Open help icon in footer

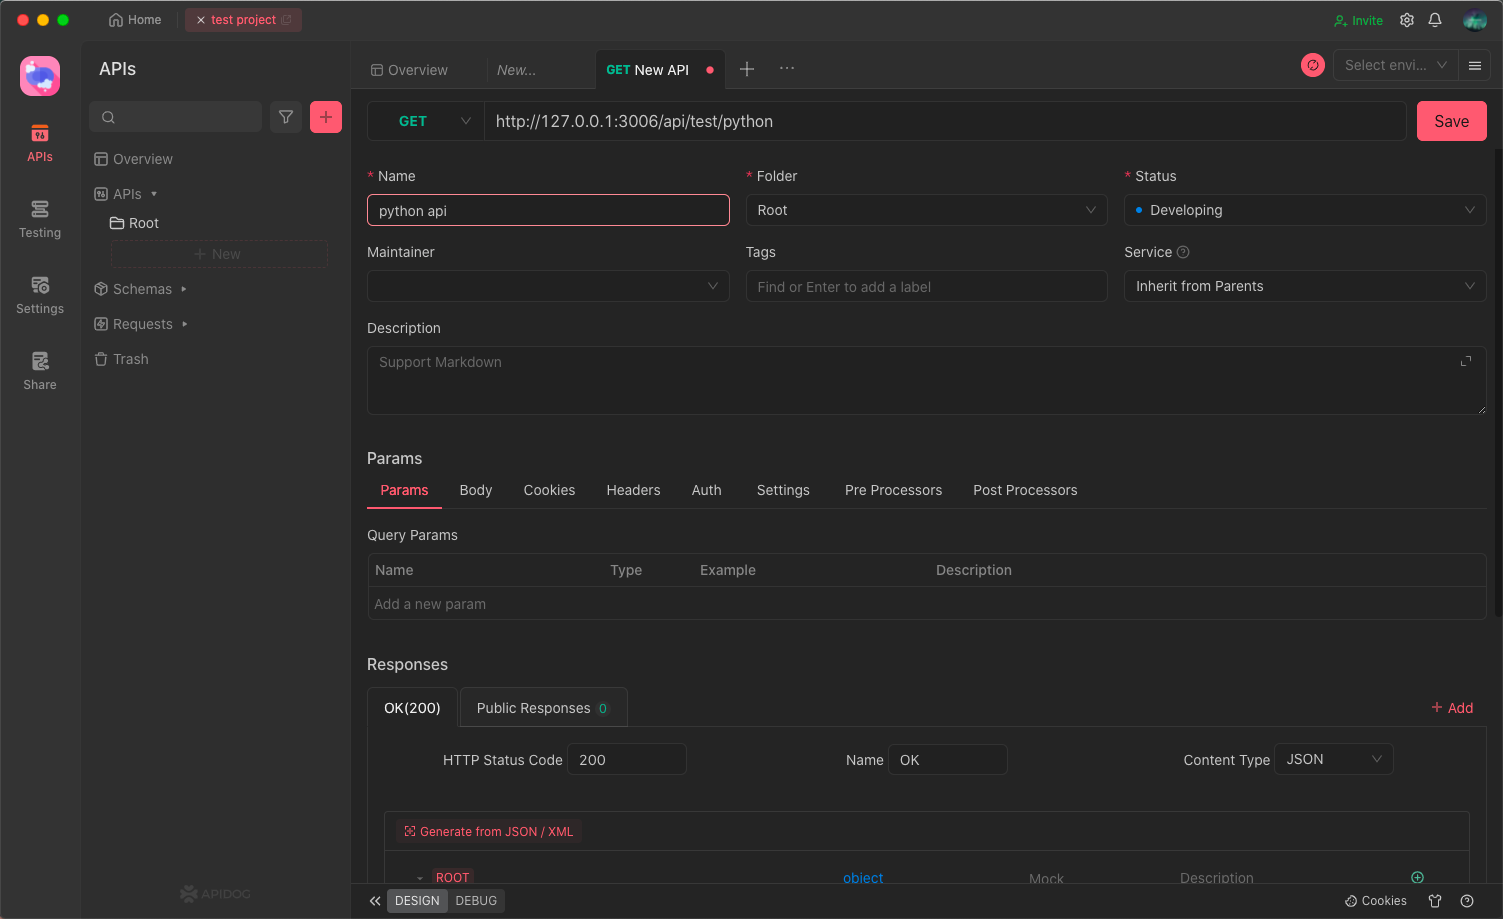coord(1467,901)
